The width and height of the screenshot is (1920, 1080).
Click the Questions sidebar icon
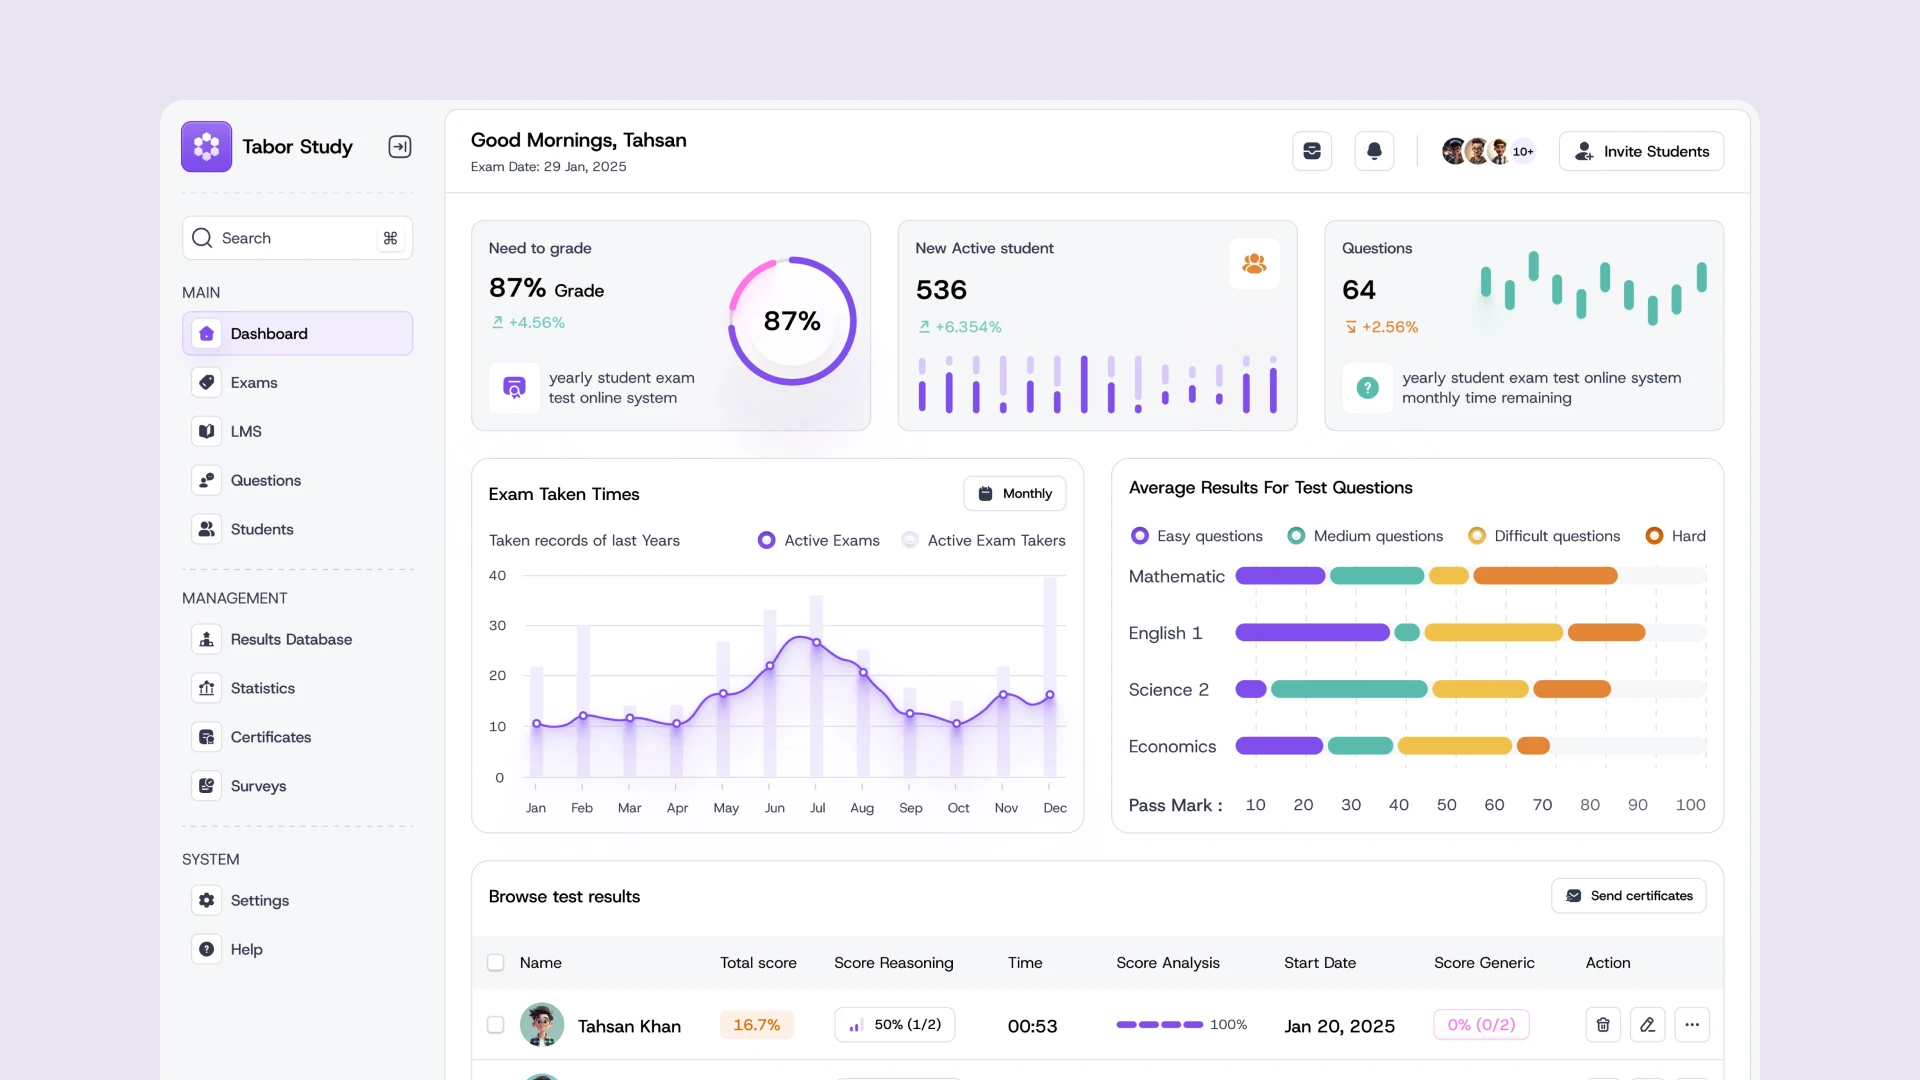[206, 481]
